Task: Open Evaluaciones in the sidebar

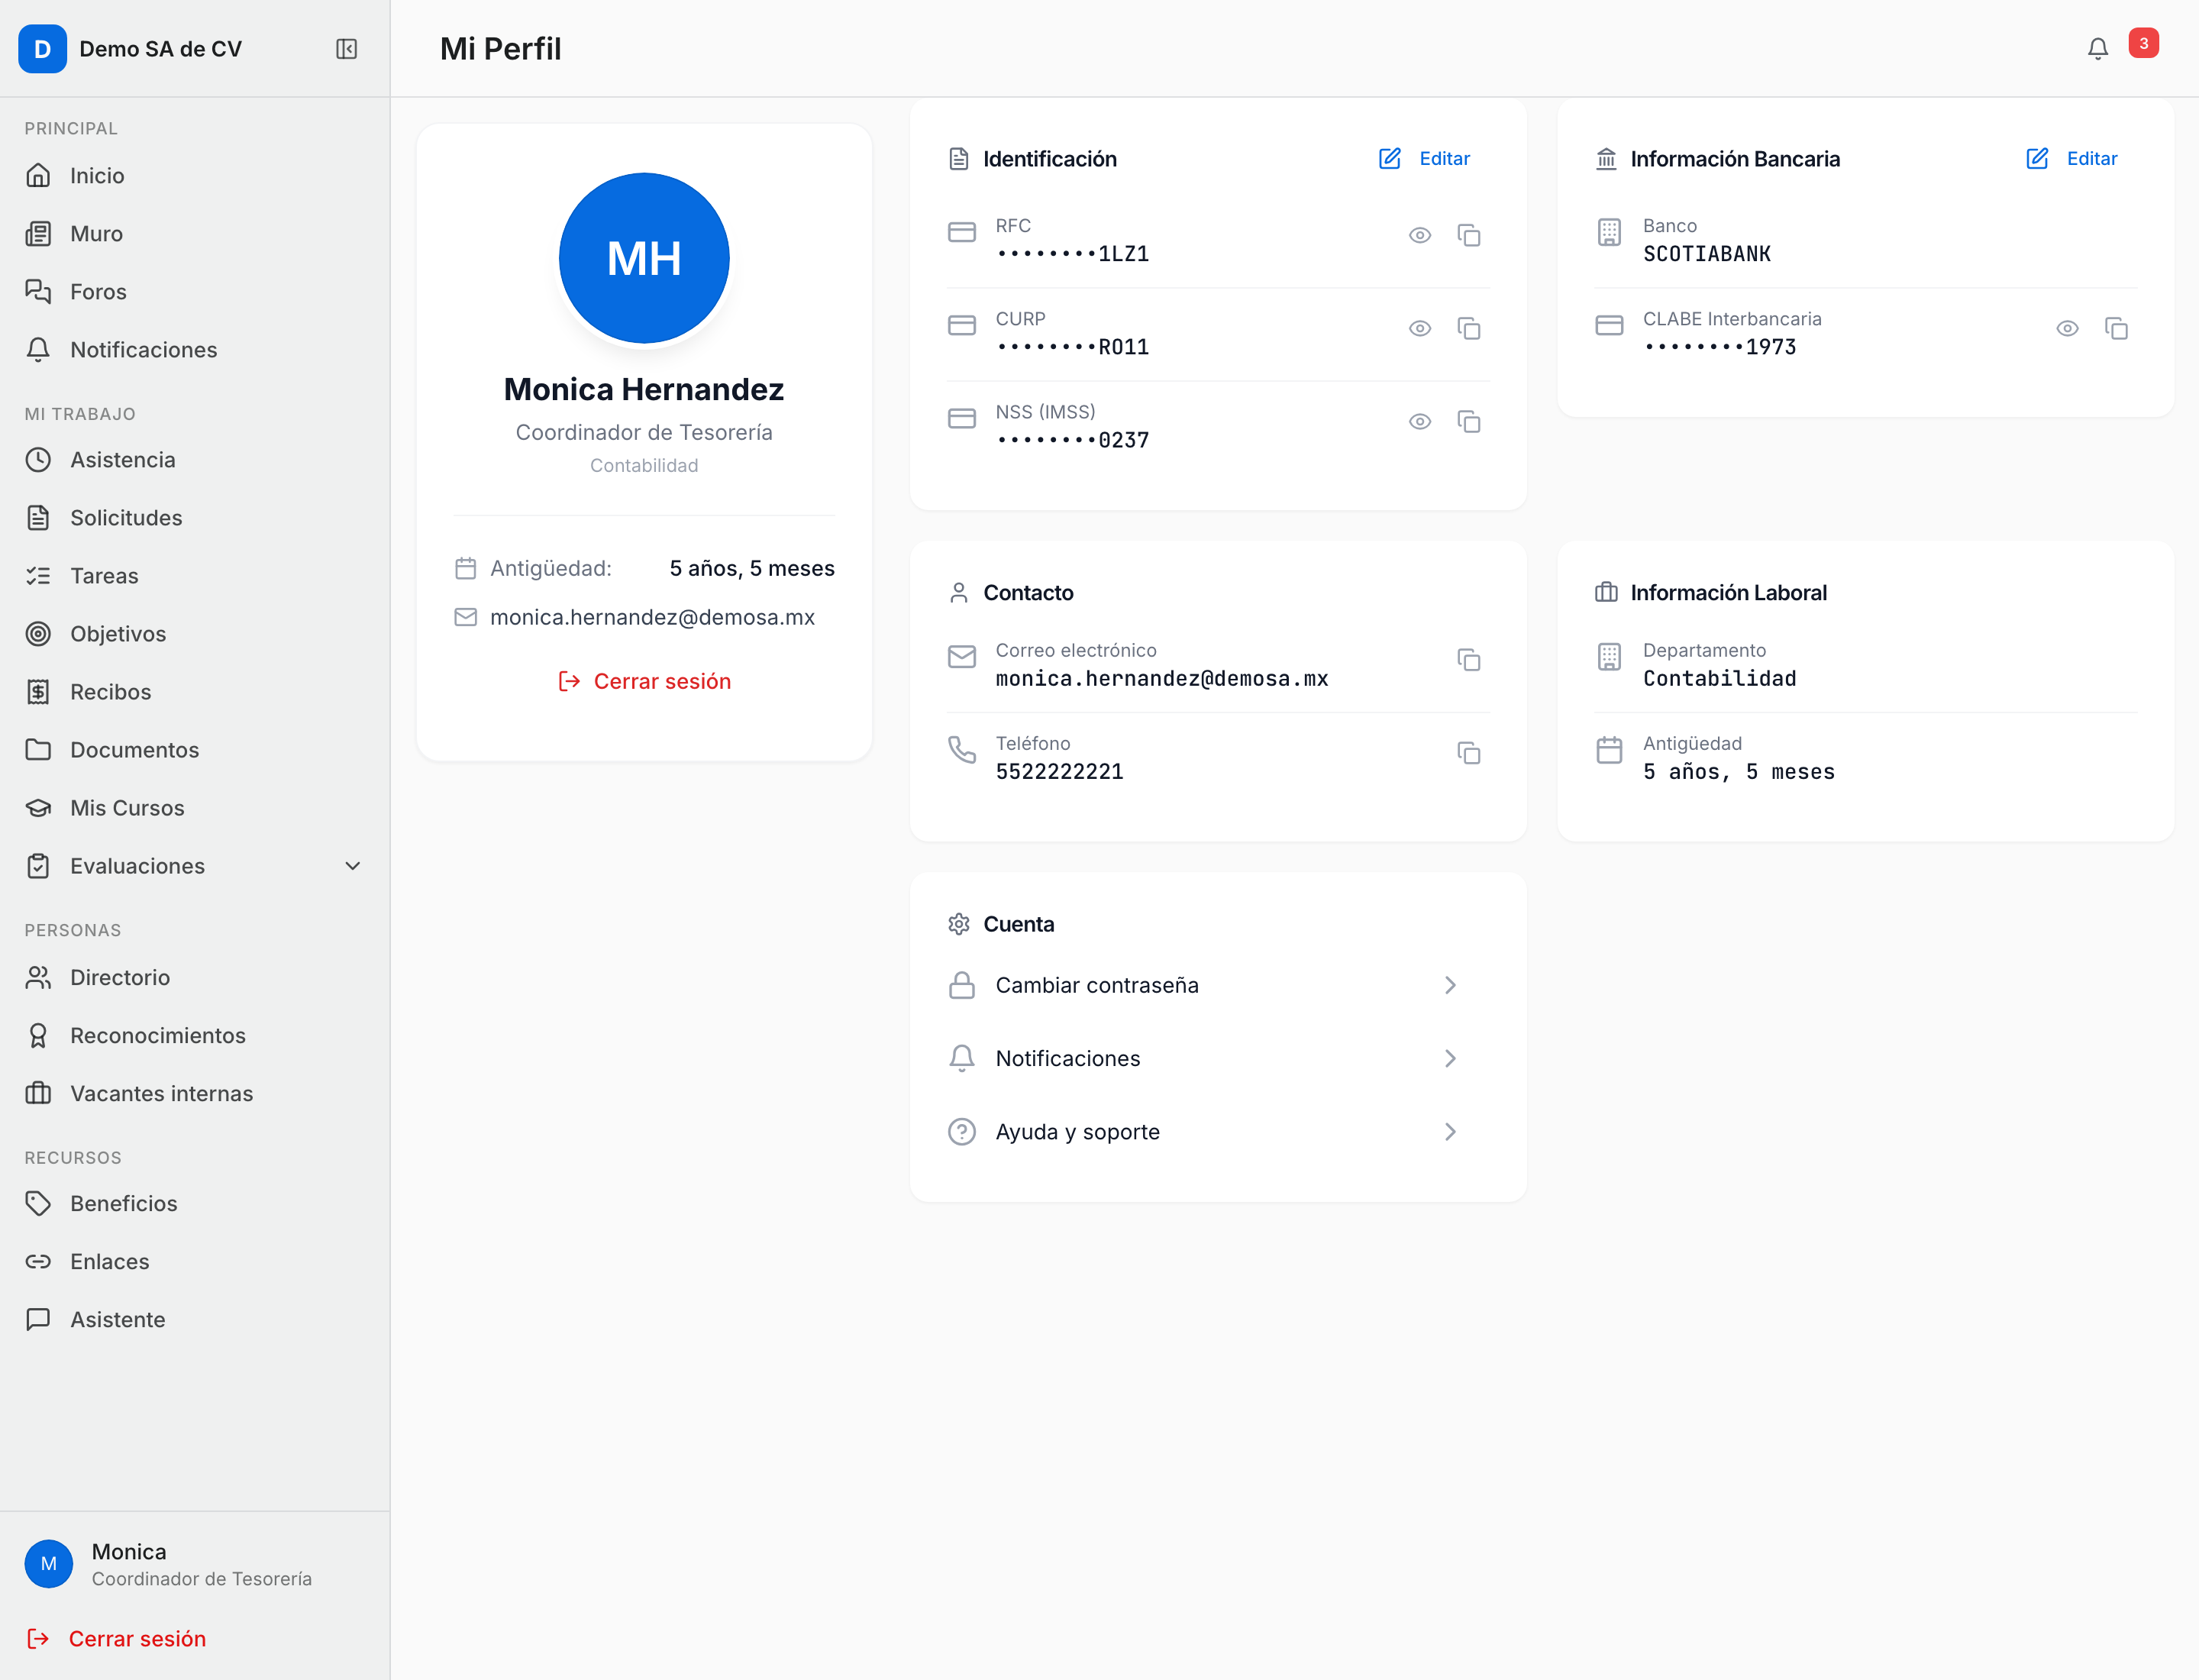Action: coord(194,866)
